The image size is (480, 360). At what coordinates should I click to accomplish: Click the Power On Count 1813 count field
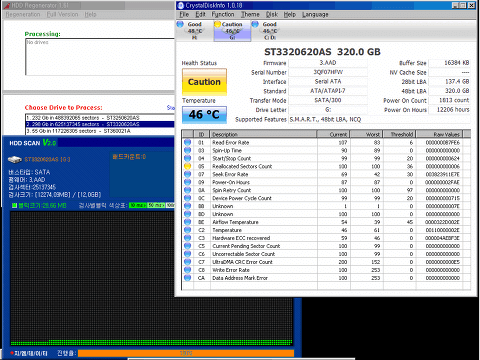[x=449, y=100]
